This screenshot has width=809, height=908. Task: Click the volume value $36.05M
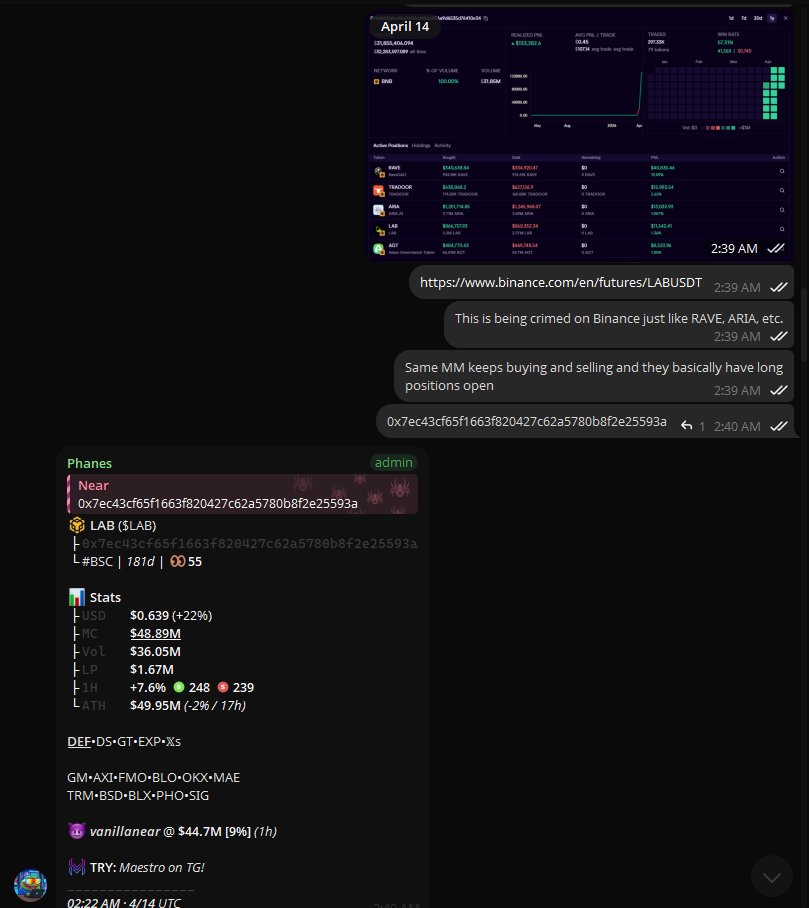(155, 651)
